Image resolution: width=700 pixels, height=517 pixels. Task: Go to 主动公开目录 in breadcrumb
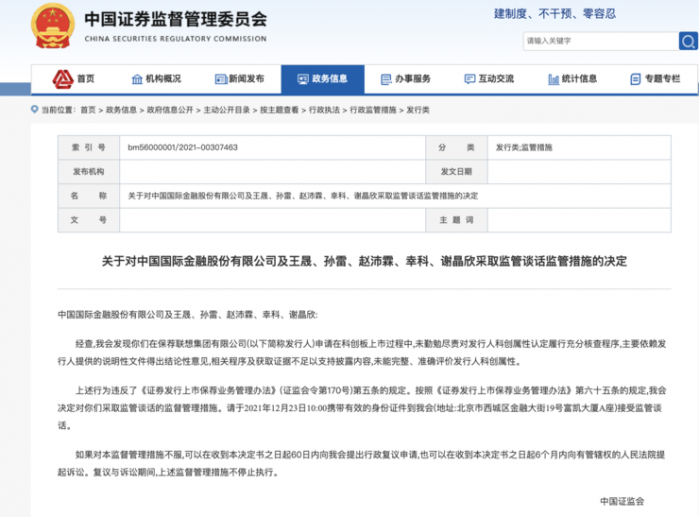click(227, 110)
